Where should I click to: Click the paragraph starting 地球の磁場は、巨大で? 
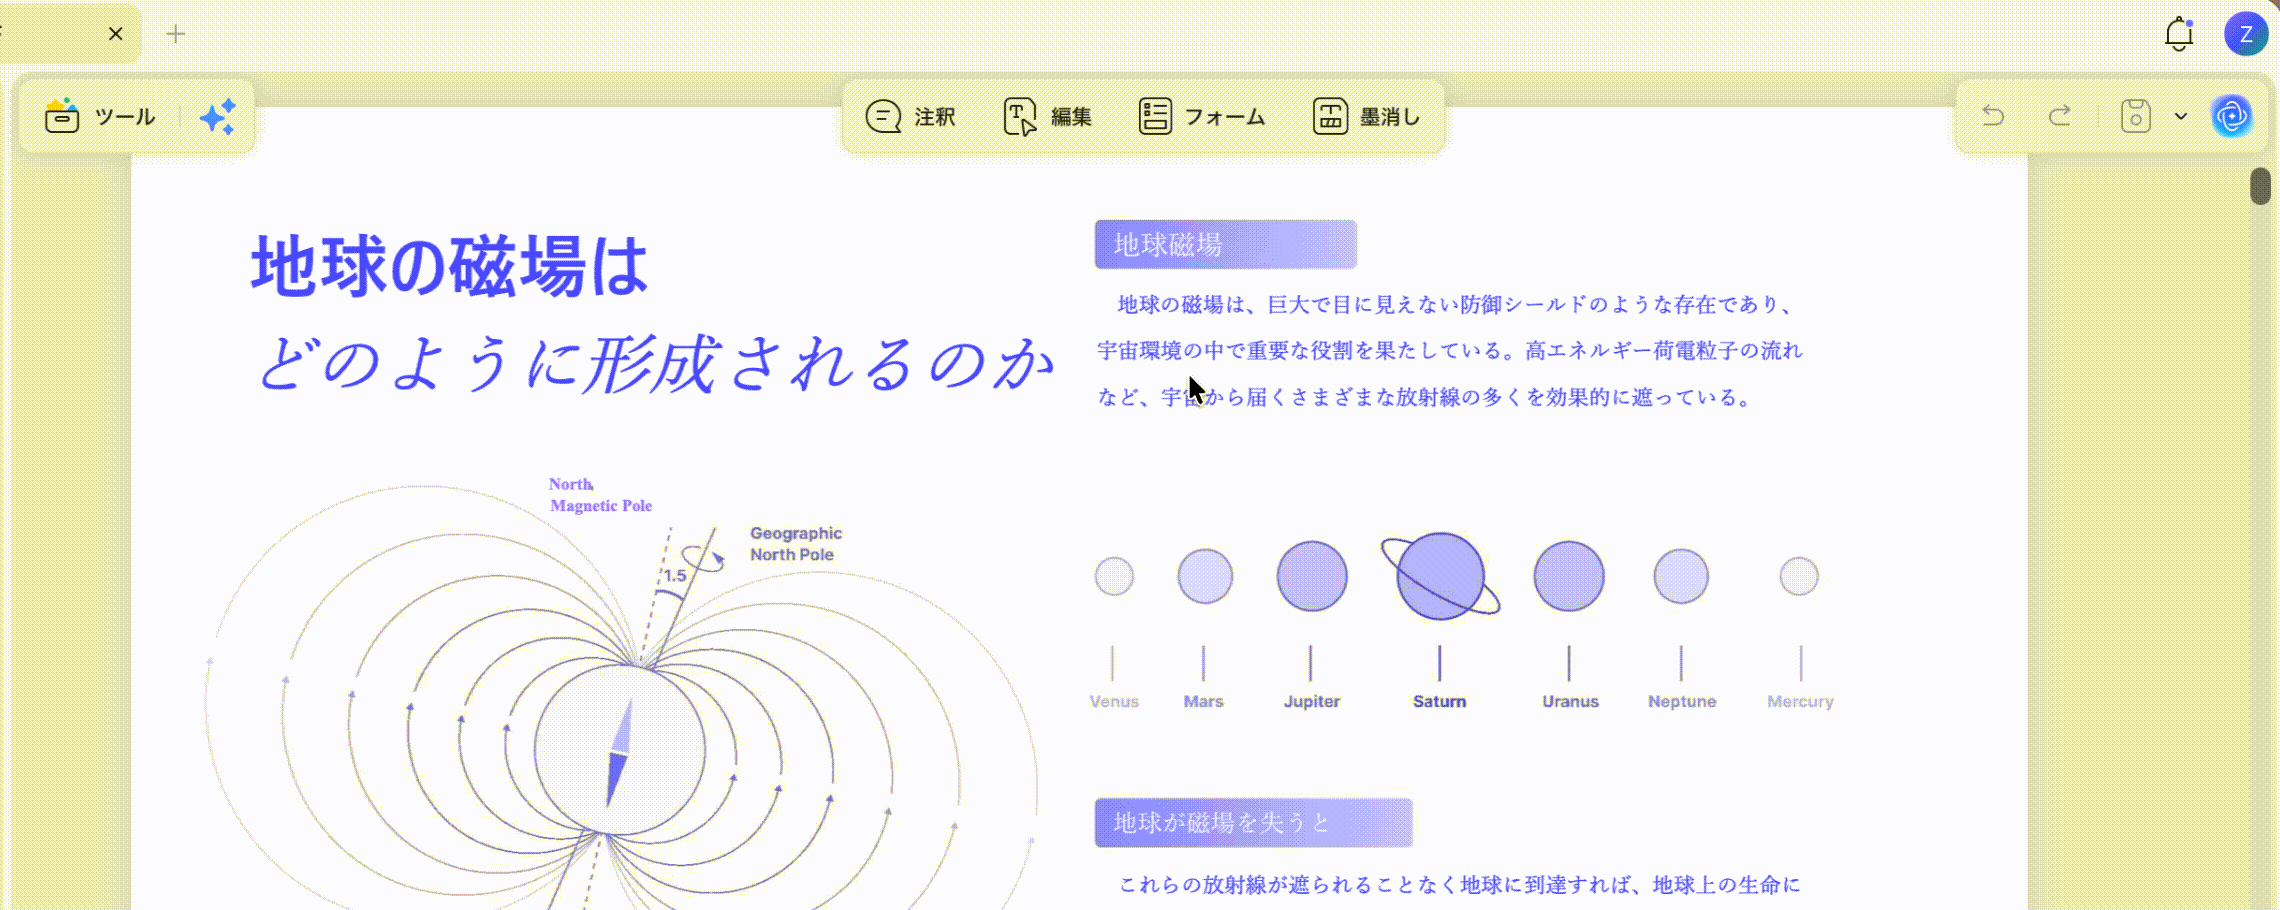(1449, 350)
